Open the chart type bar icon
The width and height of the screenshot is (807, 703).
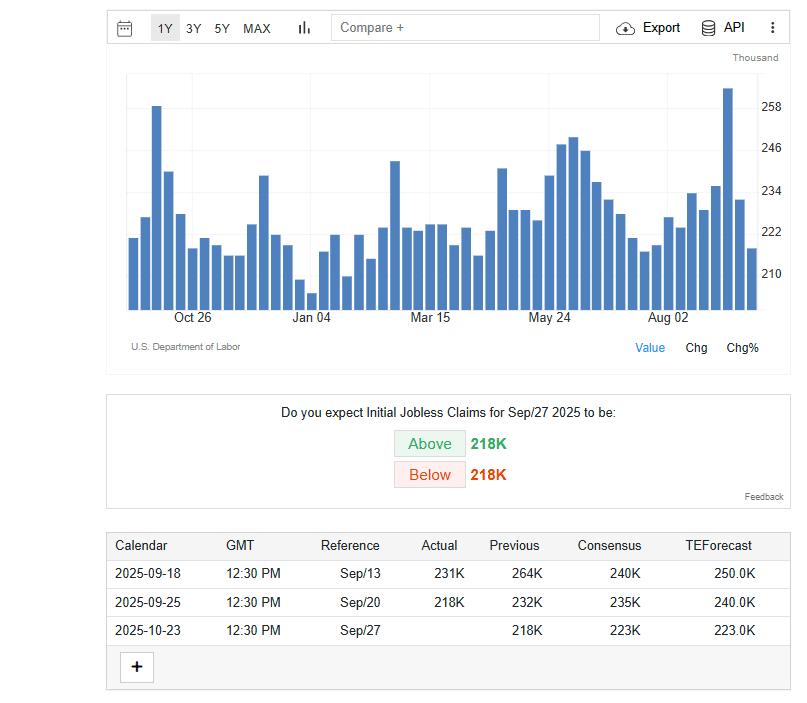tap(304, 28)
